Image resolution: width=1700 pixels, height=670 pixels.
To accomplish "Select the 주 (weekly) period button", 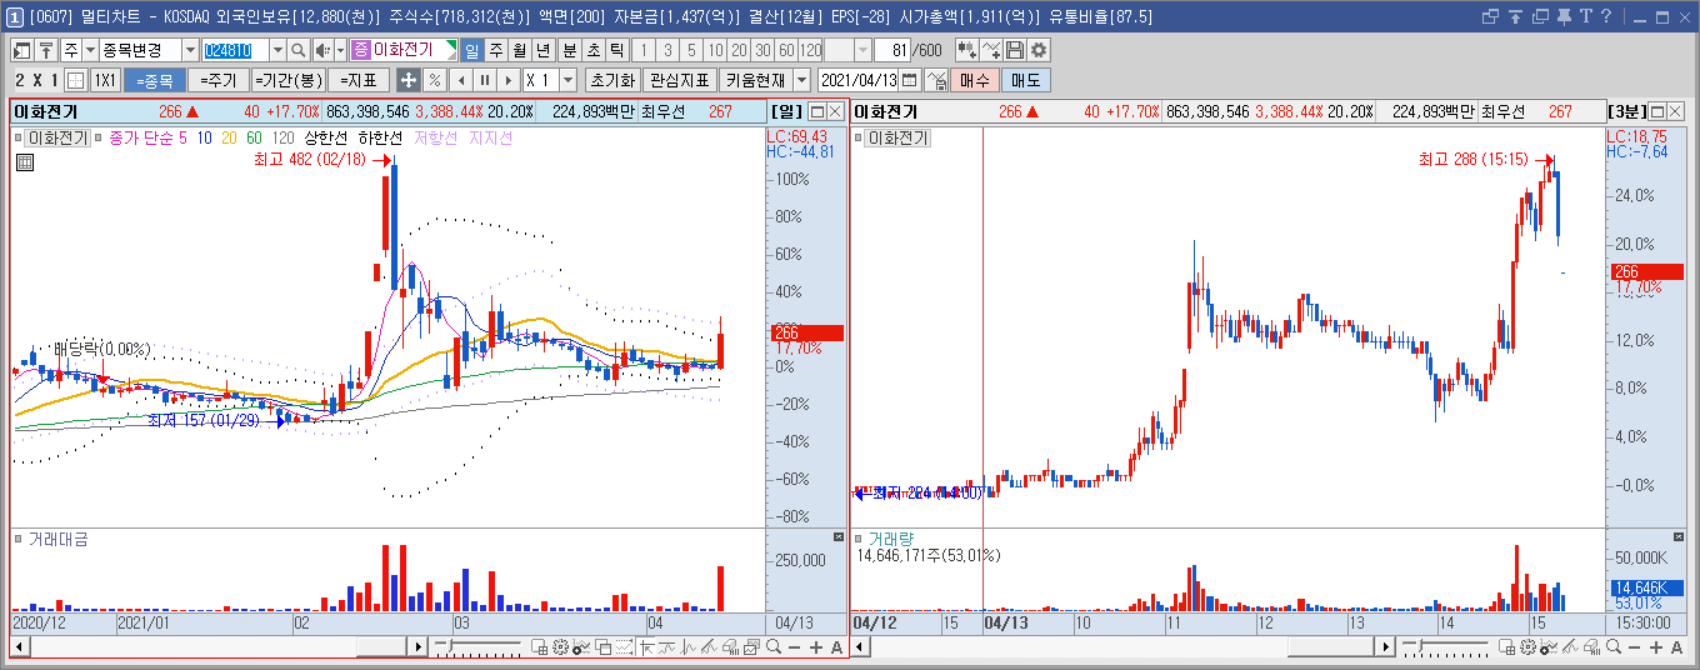I will coord(496,50).
